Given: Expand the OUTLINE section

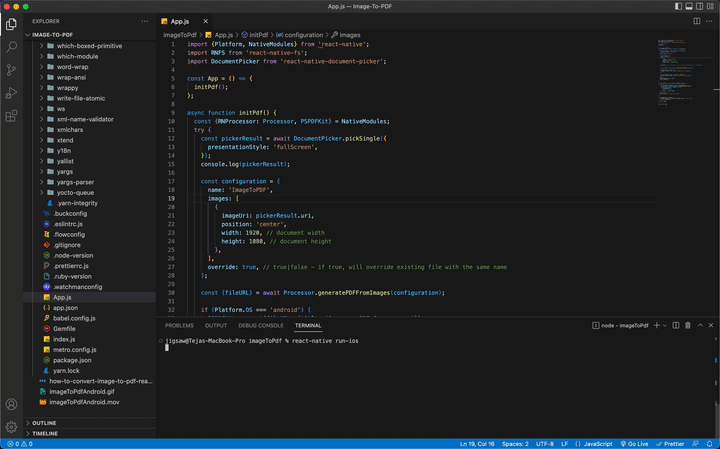Looking at the screenshot, I should 44,423.
